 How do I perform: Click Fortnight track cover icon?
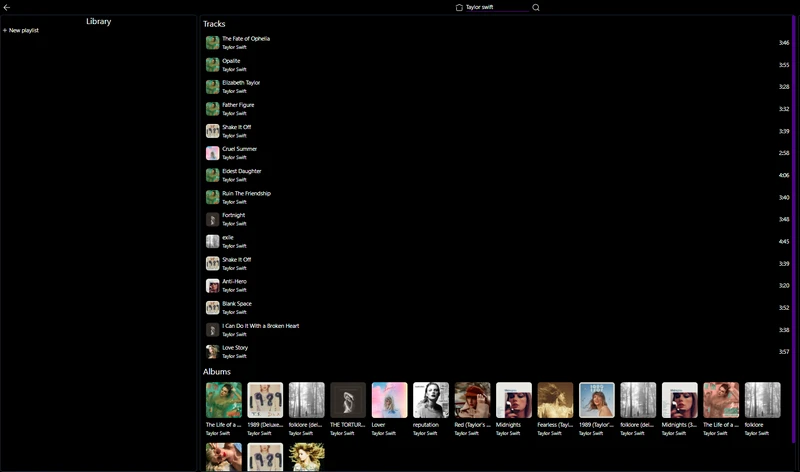212,219
